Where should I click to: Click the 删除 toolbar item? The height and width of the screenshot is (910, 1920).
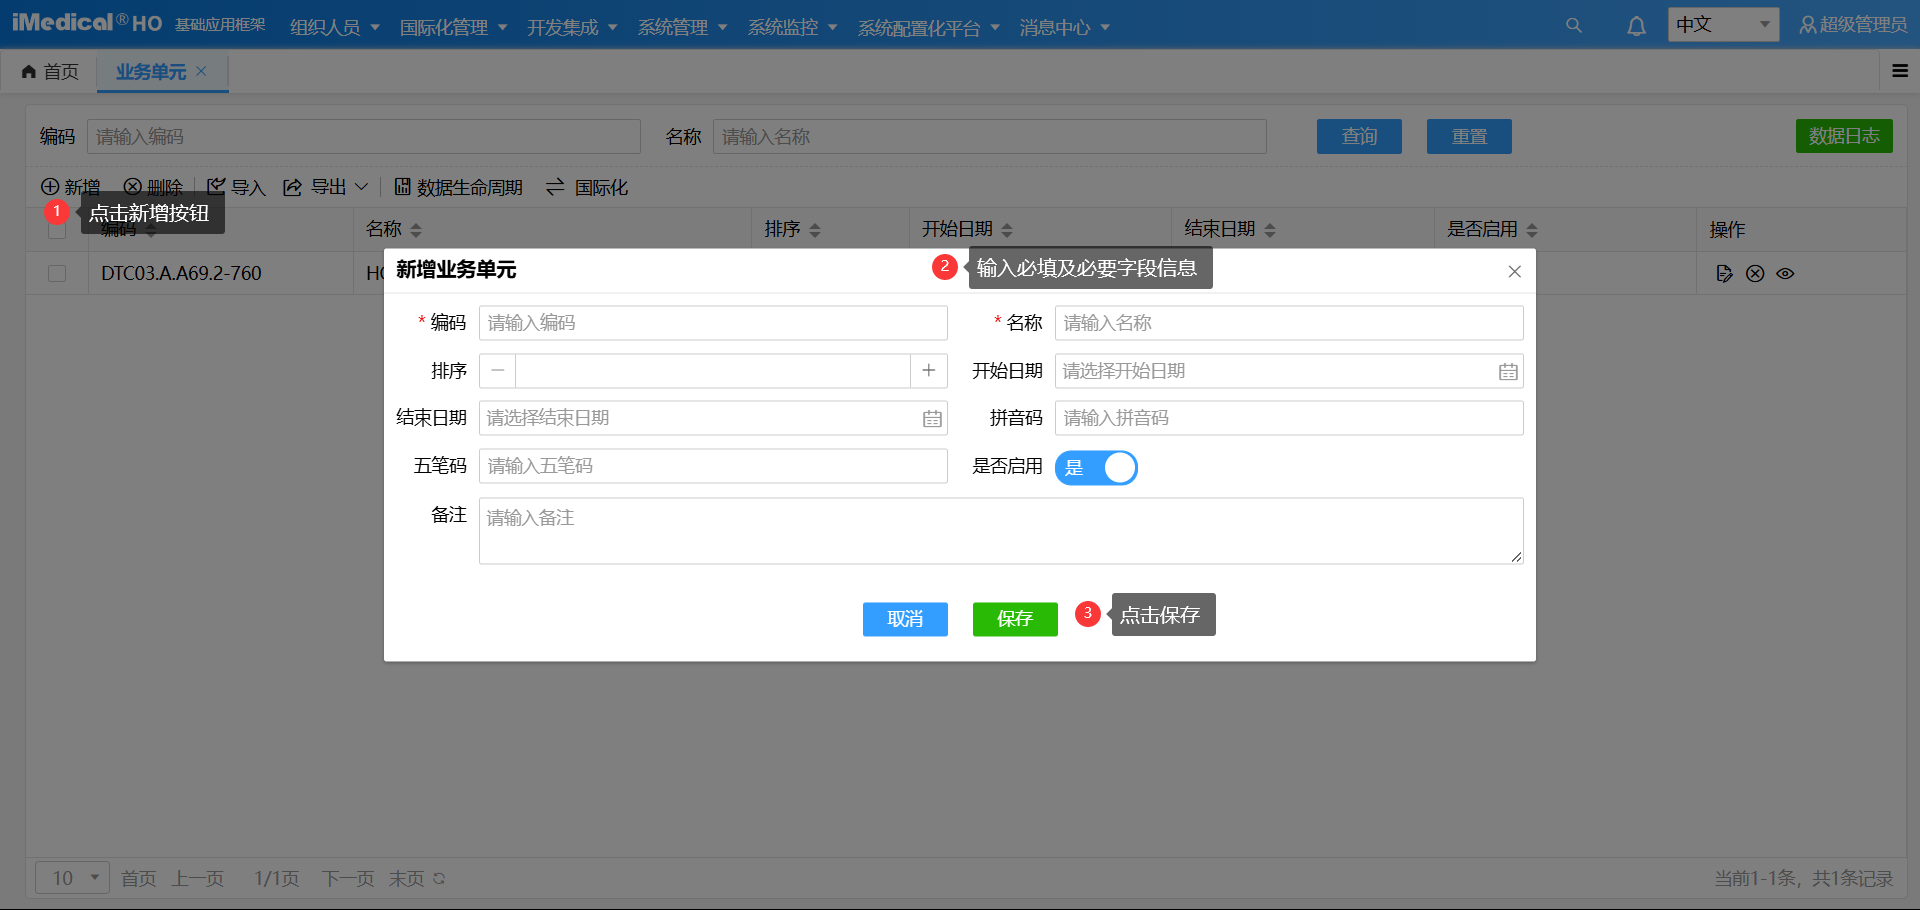pos(153,187)
